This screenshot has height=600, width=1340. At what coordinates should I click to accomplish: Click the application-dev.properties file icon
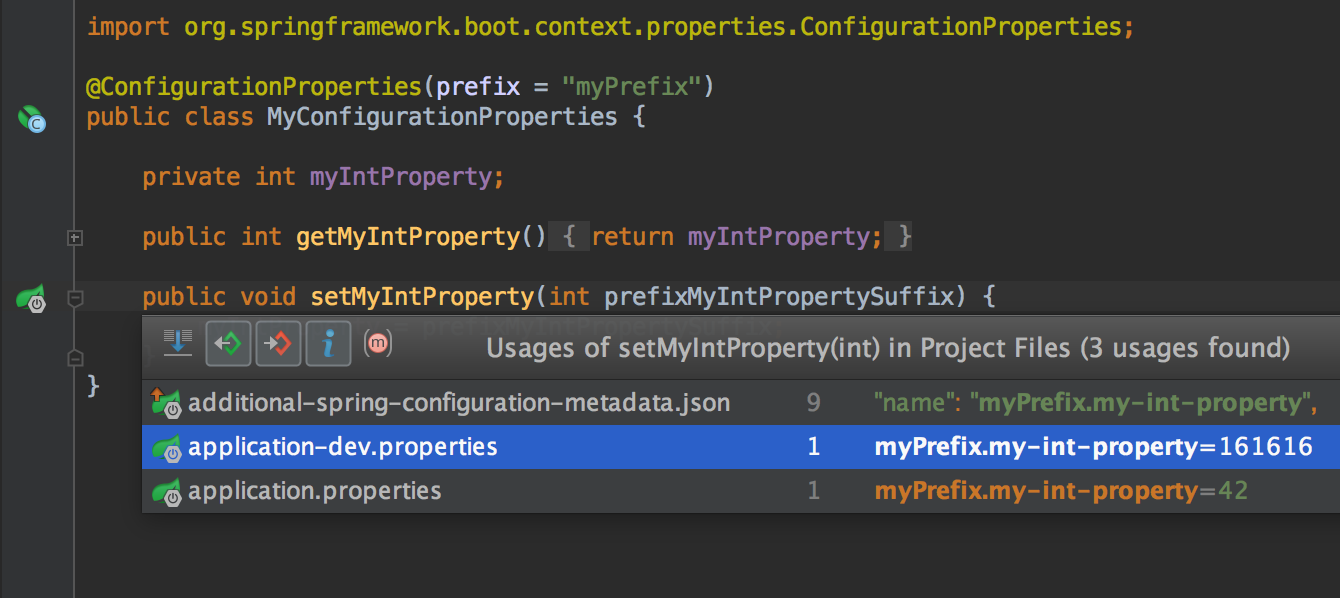point(165,447)
